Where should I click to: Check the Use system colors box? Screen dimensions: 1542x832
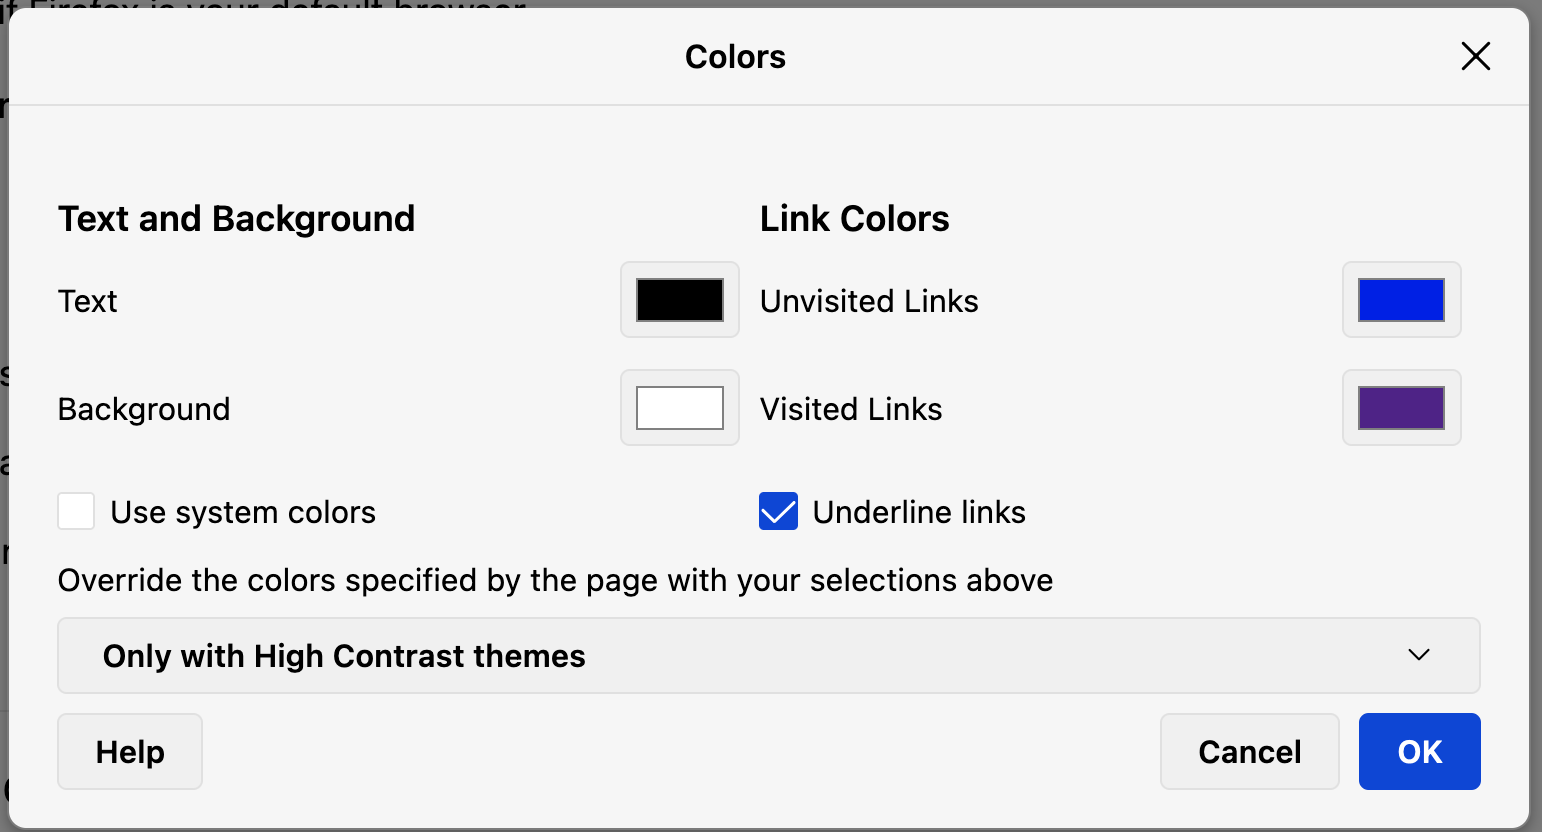(x=76, y=511)
